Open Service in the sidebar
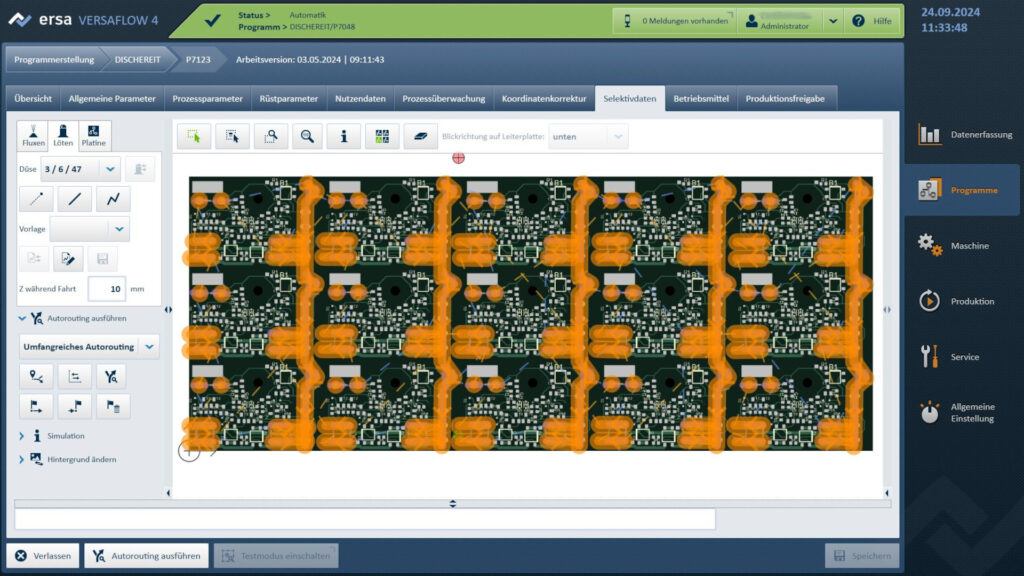Screen dimensions: 1024x576 964,357
